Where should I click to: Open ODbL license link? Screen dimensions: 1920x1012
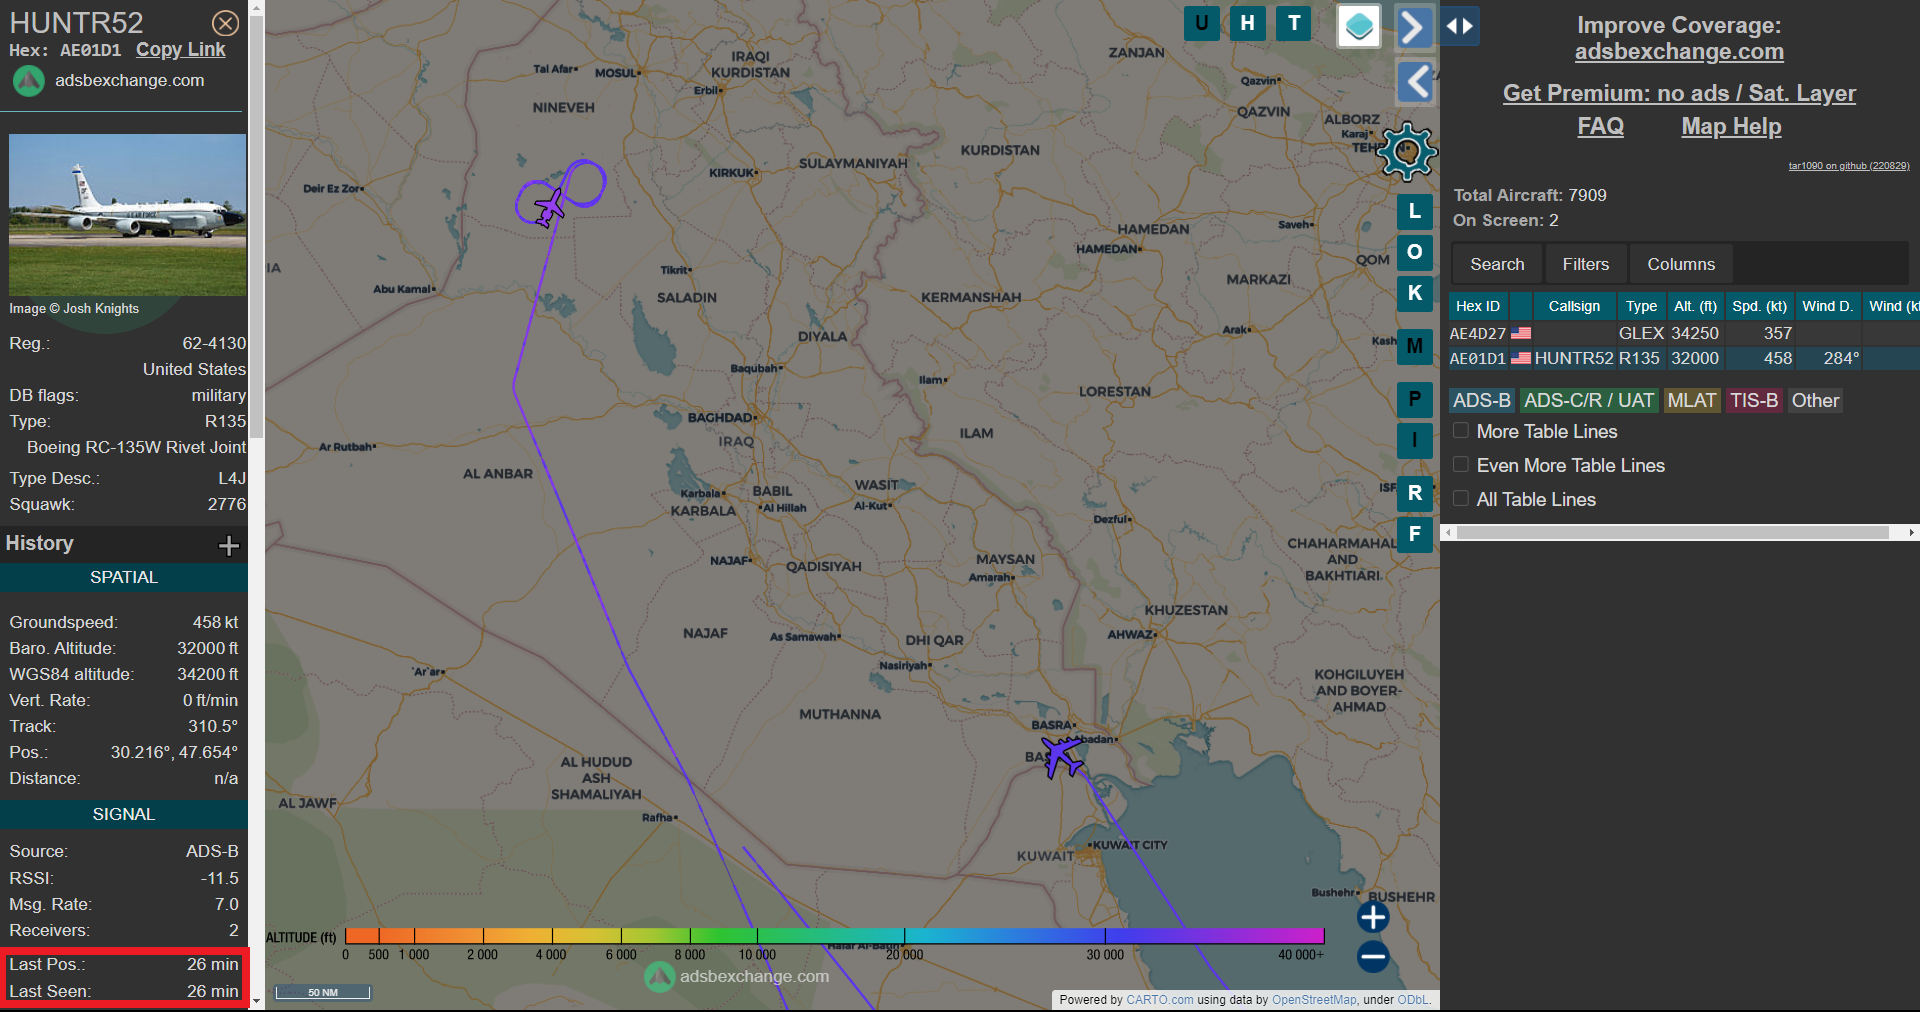1412,999
